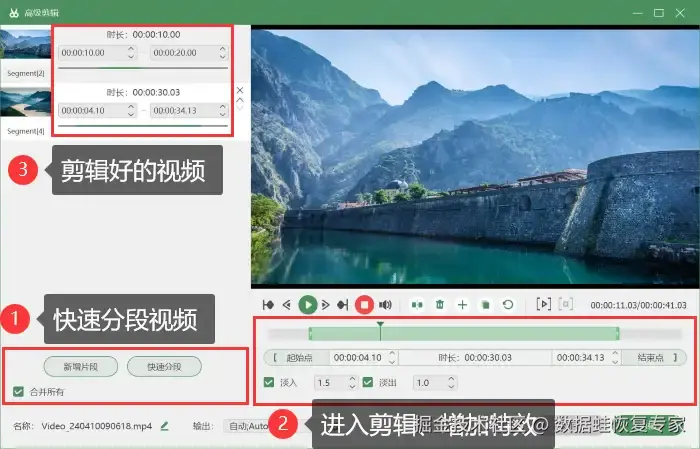Screen dimensions: 700x449
Task: Toggle the 淡出 fade-out checkbox
Action: 368,382
